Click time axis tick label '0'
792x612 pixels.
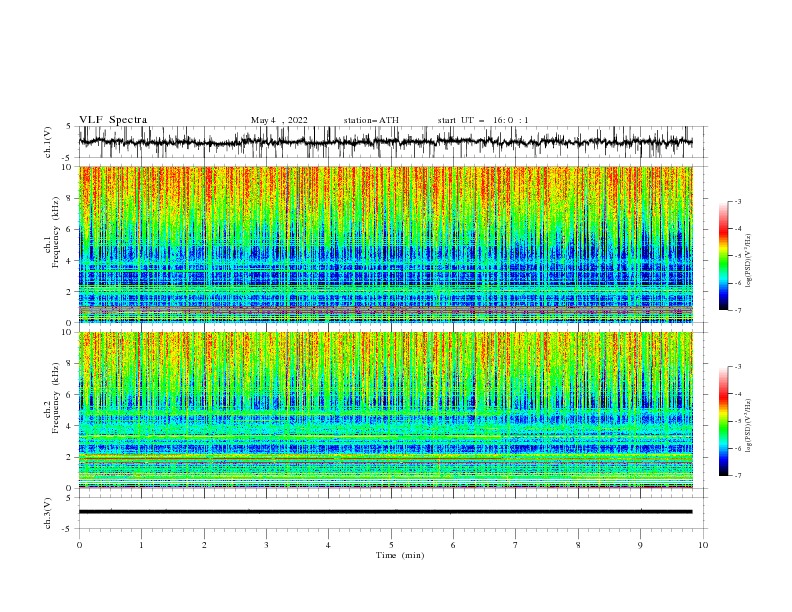click(x=79, y=545)
